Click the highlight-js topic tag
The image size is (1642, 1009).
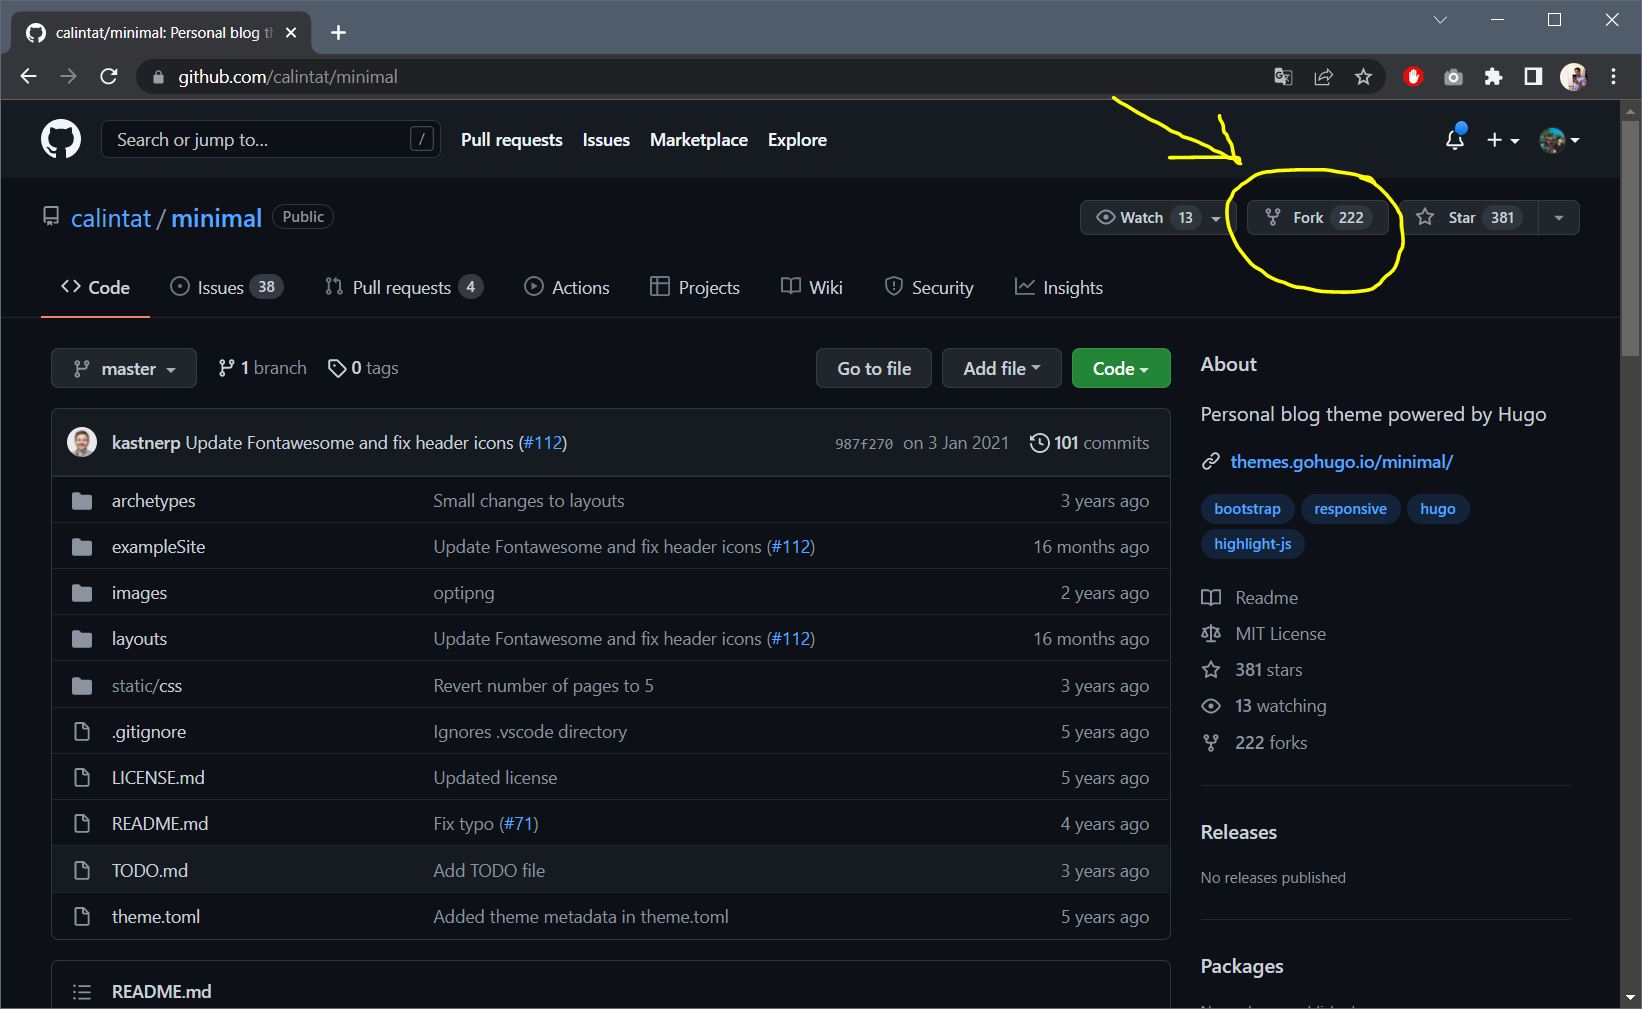coord(1252,544)
